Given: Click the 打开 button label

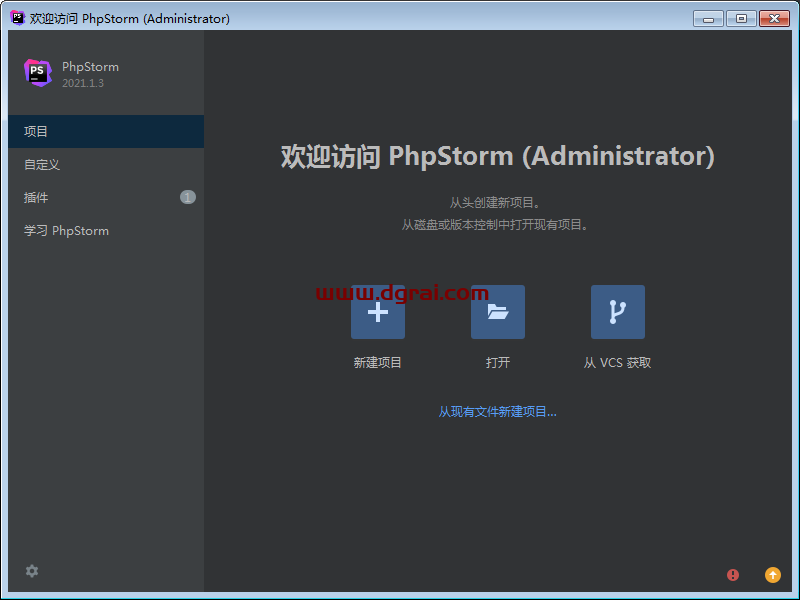Looking at the screenshot, I should coord(497,362).
